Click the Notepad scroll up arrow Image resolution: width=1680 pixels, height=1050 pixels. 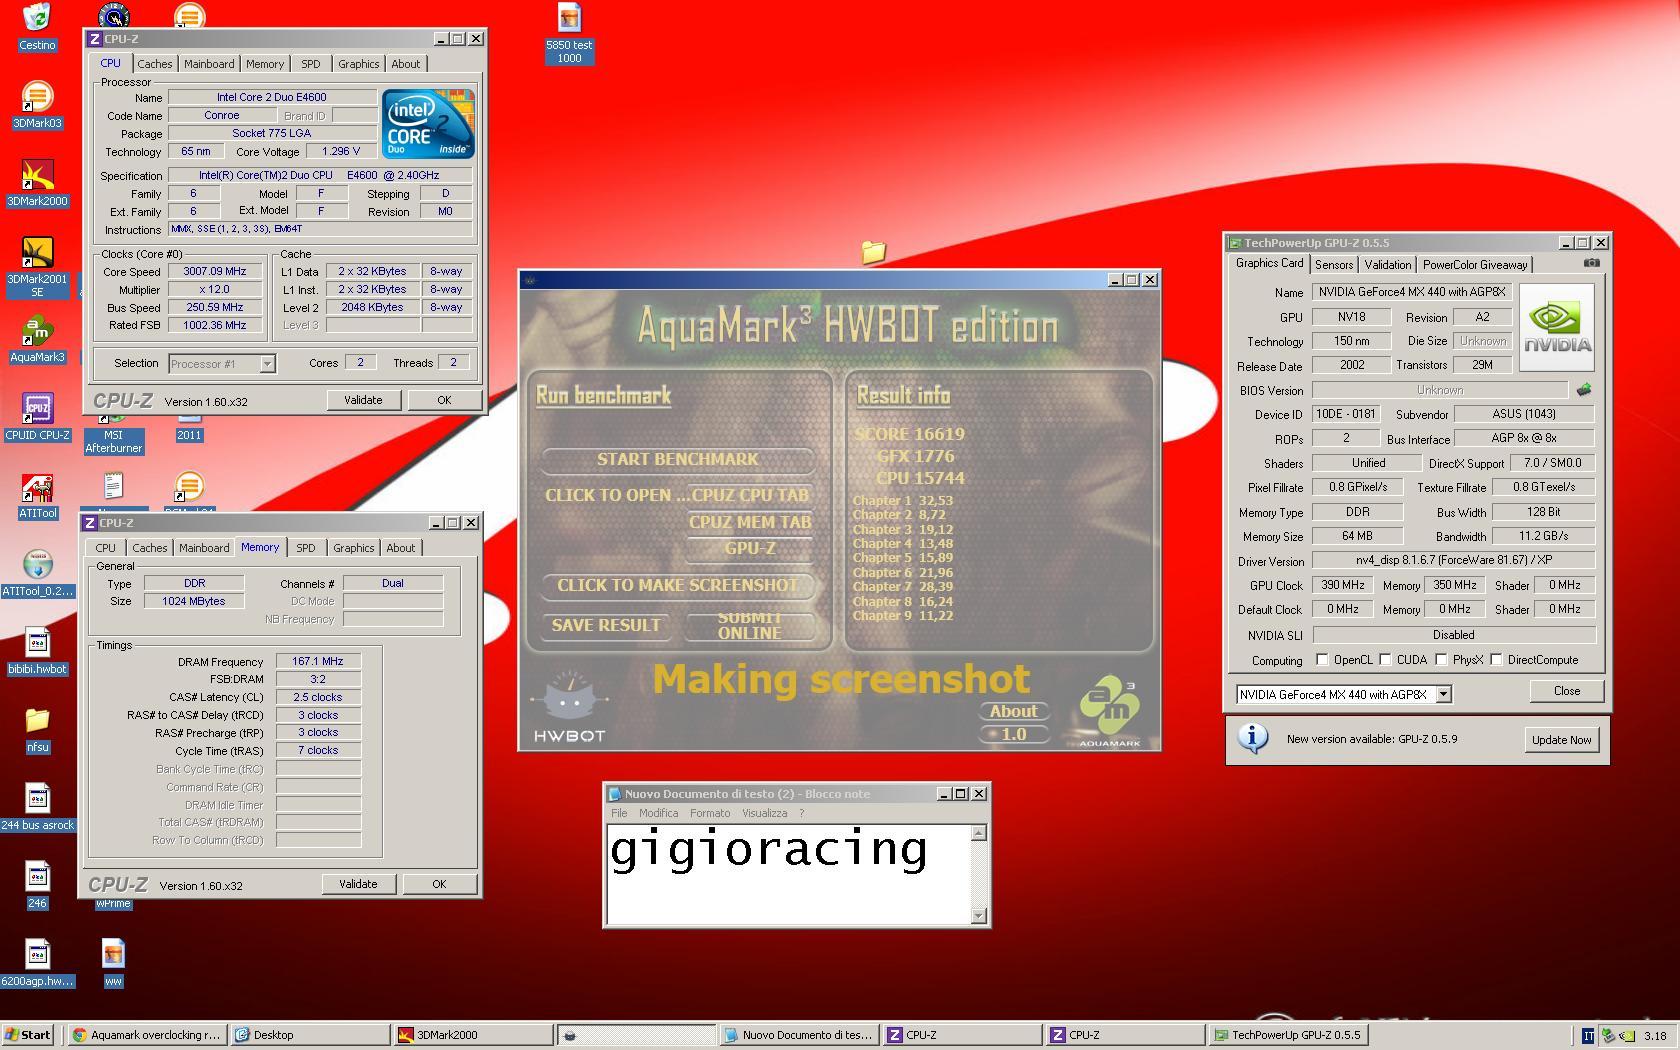(979, 833)
